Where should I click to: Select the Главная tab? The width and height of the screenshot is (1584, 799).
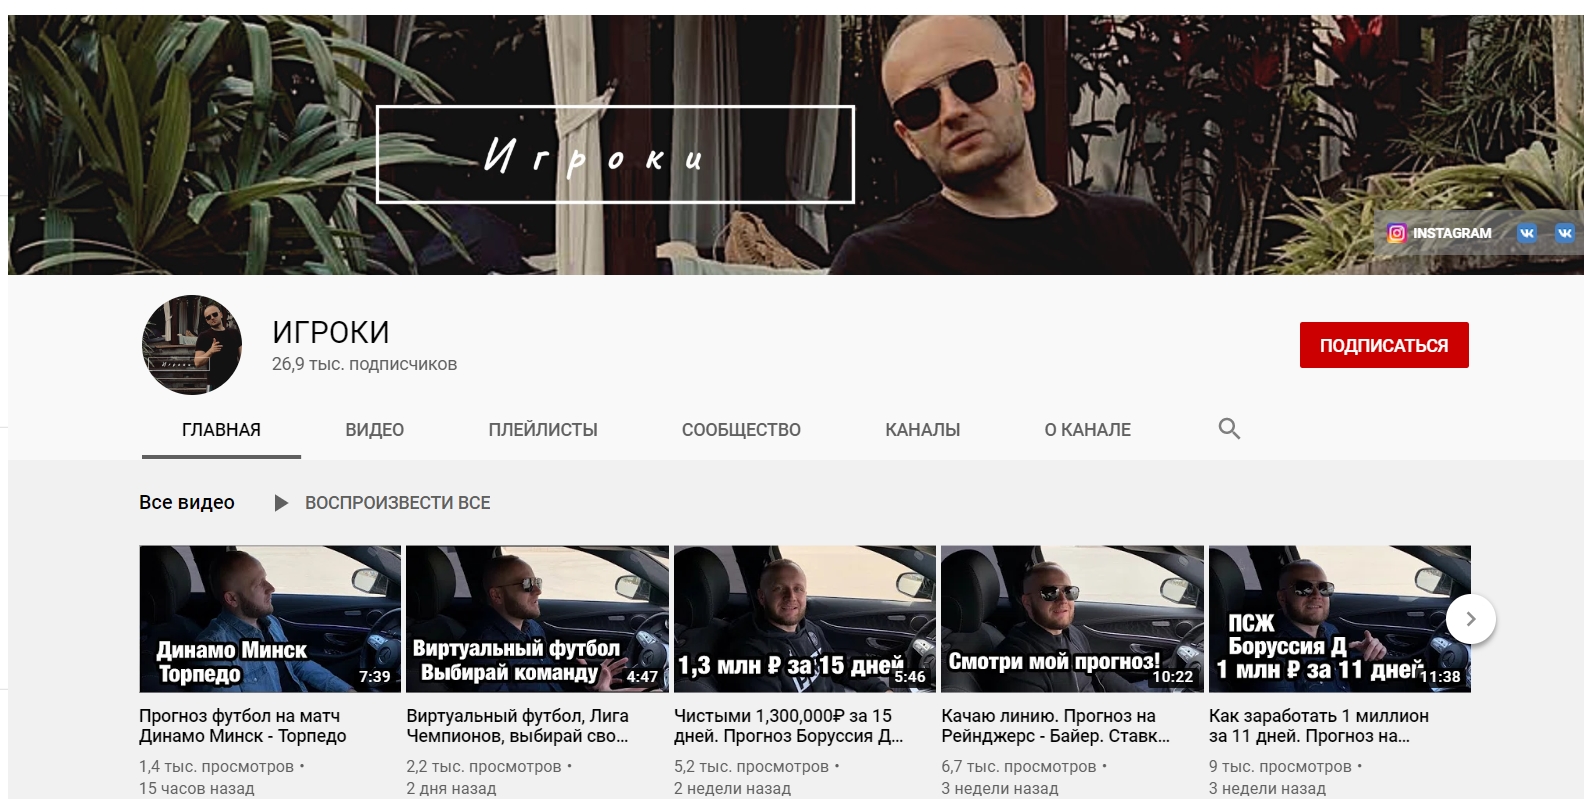[221, 430]
